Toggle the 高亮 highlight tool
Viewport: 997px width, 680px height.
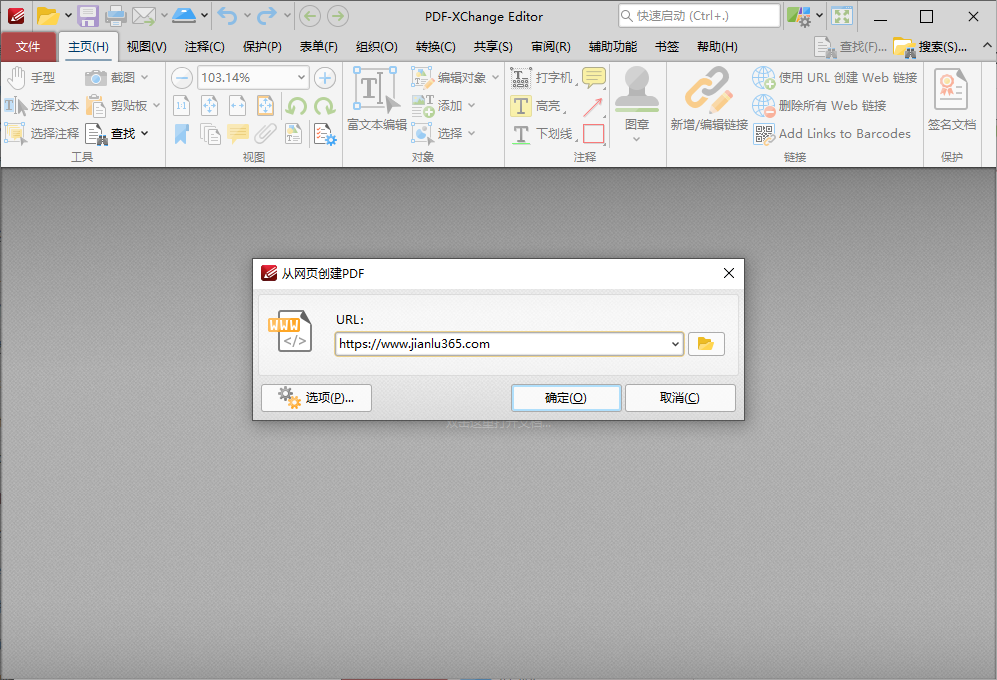[536, 106]
